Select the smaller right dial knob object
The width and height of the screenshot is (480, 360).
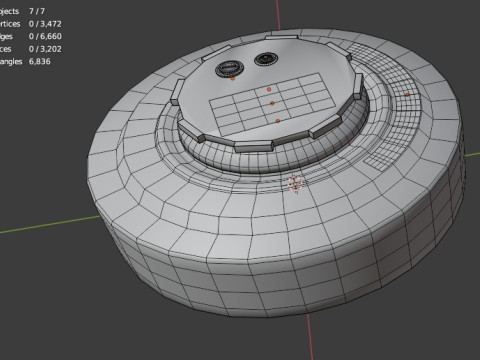click(x=266, y=59)
